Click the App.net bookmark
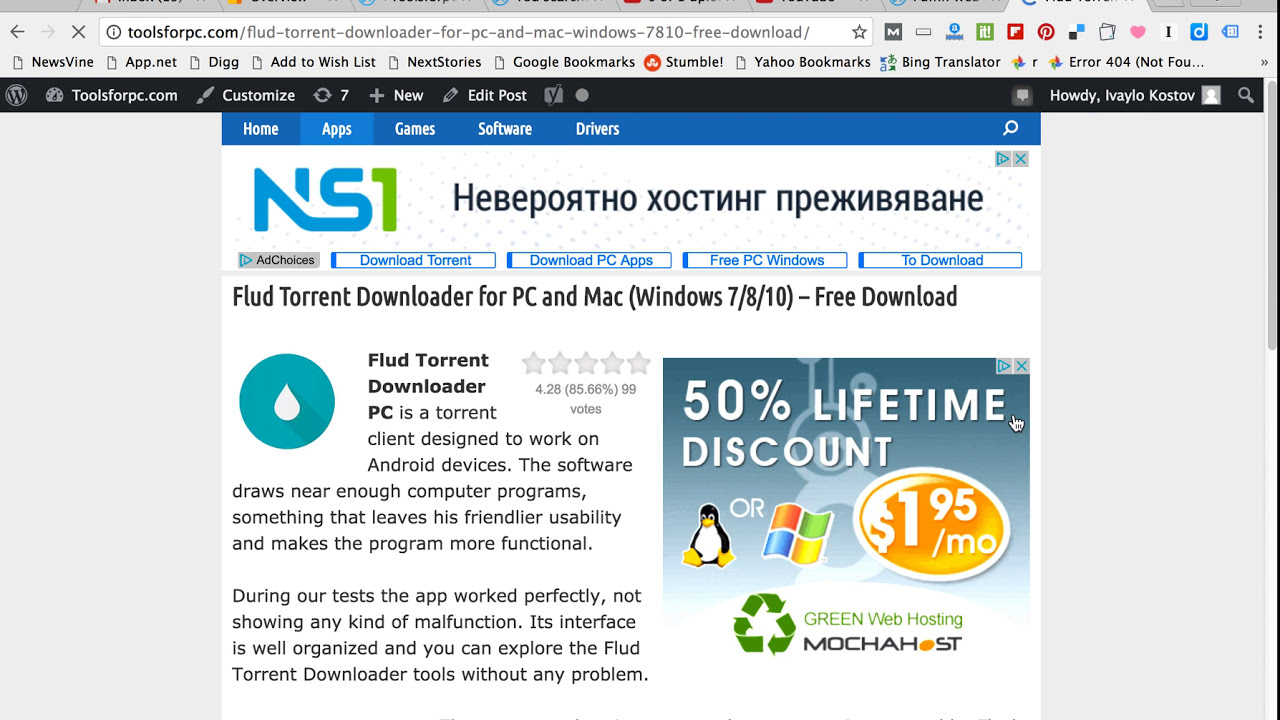The width and height of the screenshot is (1280, 720). 141,62
